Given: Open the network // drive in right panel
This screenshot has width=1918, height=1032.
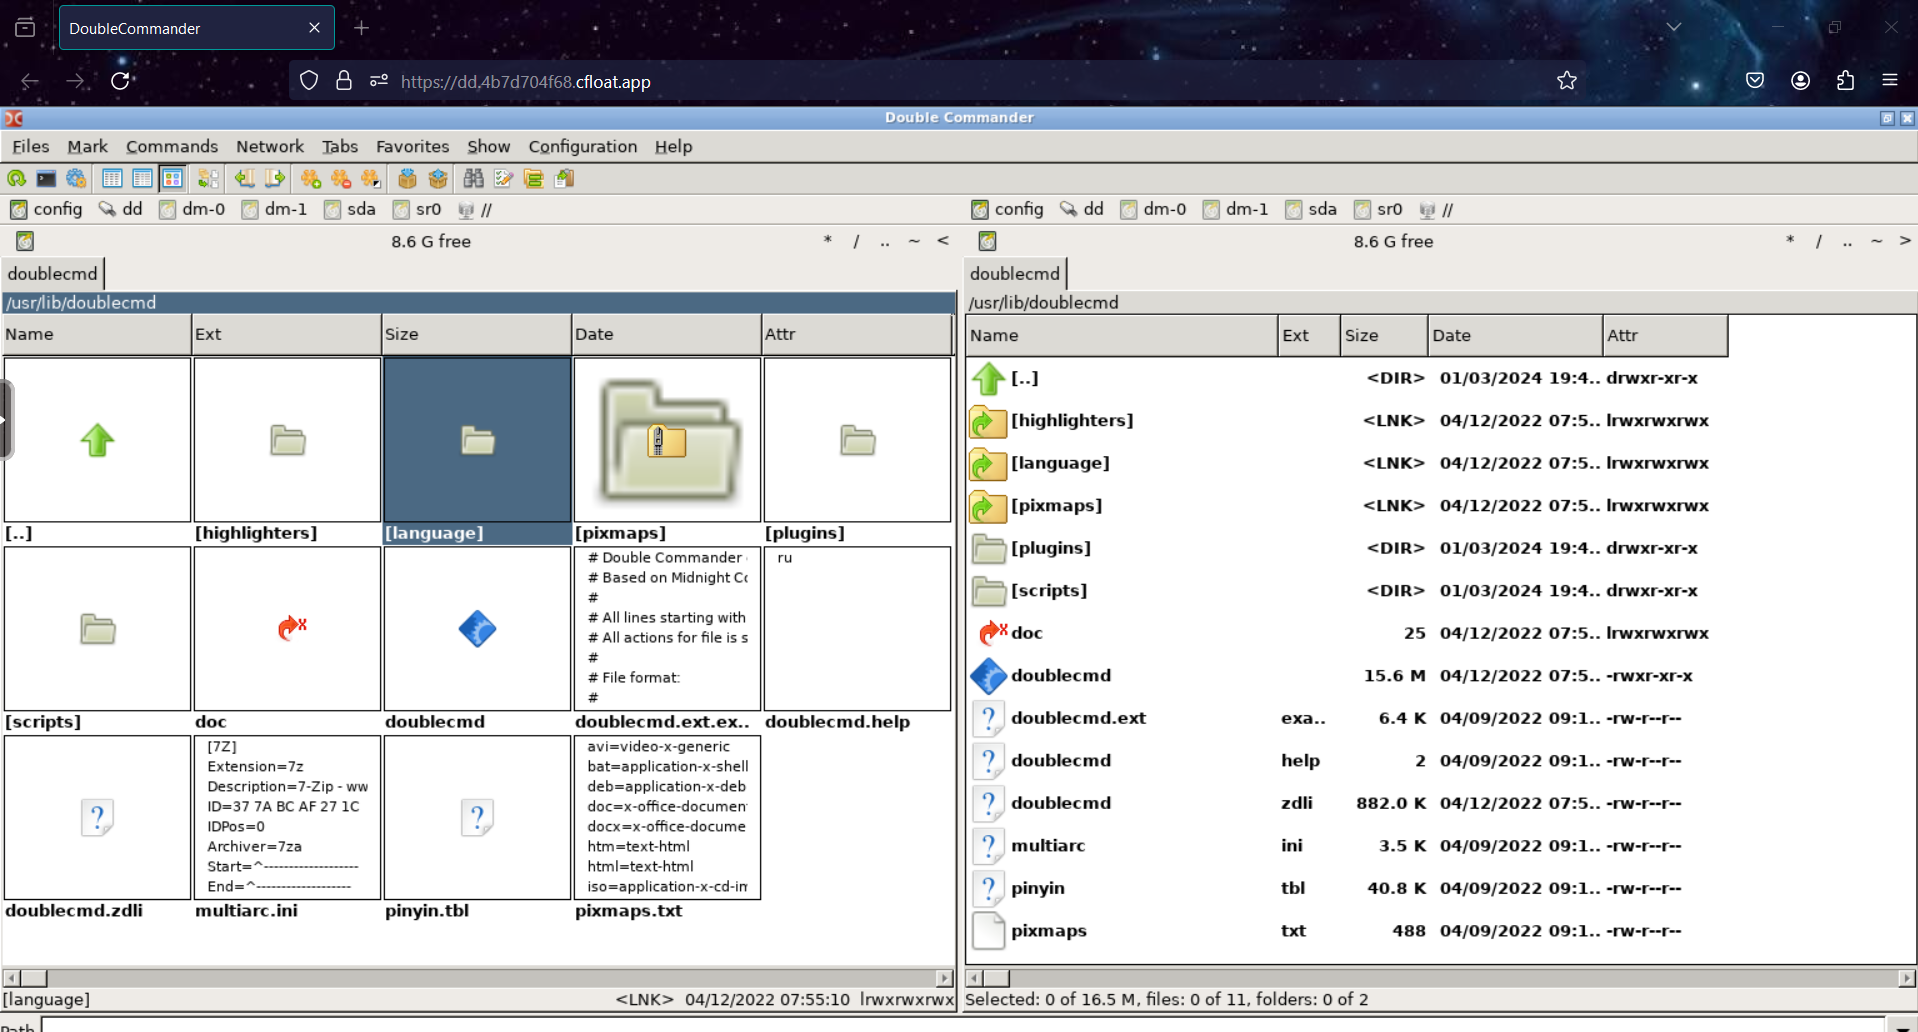Looking at the screenshot, I should tap(1437, 209).
